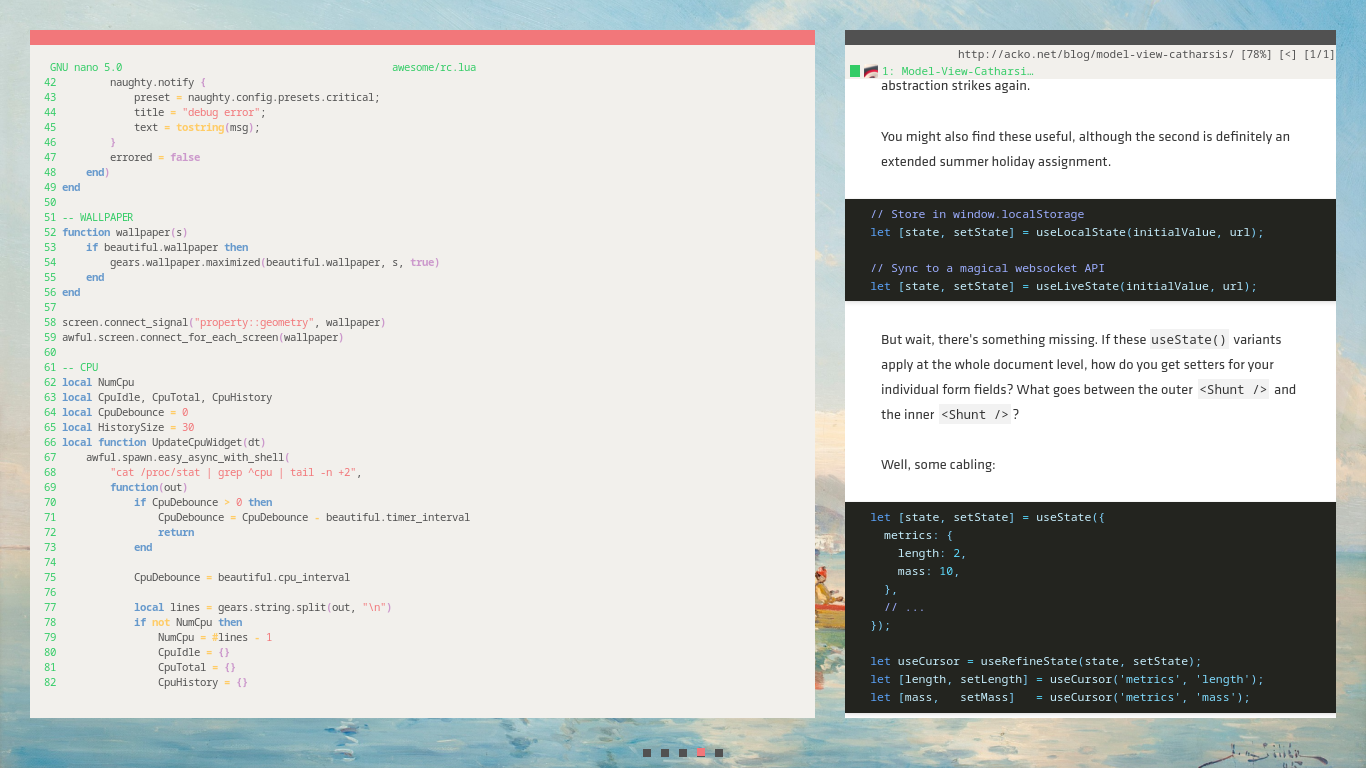
Task: Click the 'if not NumCpu then' line
Action: pyautogui.click(x=188, y=622)
